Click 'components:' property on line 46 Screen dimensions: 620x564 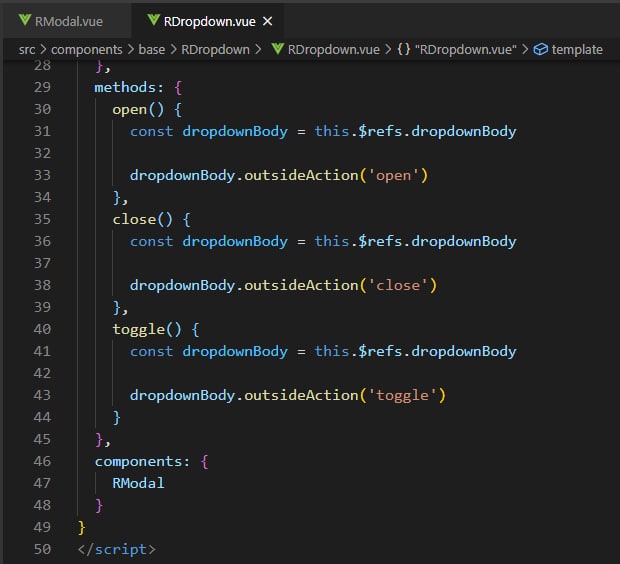142,462
